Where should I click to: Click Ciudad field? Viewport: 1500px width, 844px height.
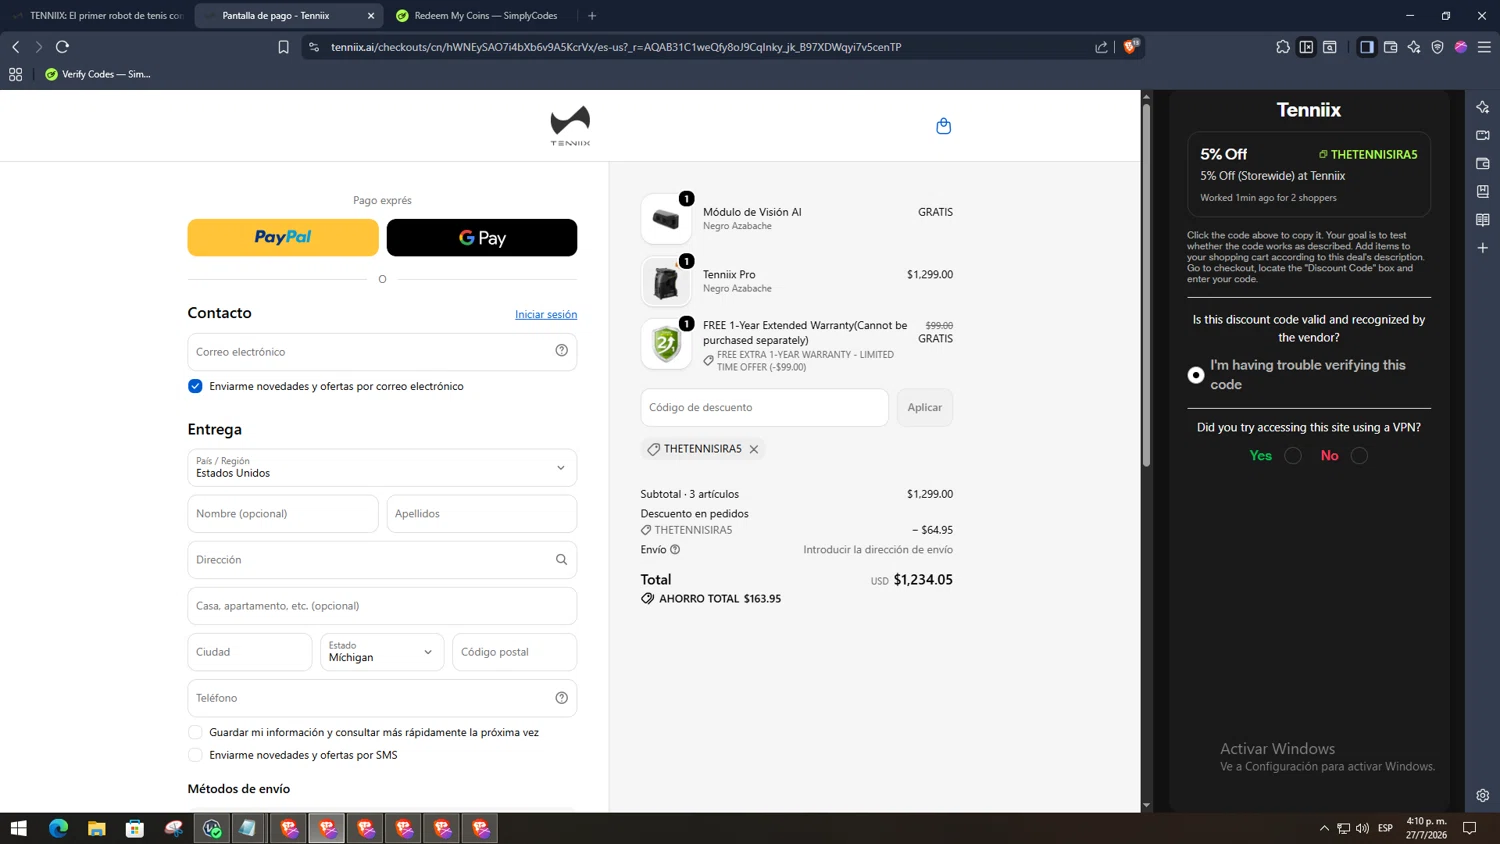click(x=250, y=652)
